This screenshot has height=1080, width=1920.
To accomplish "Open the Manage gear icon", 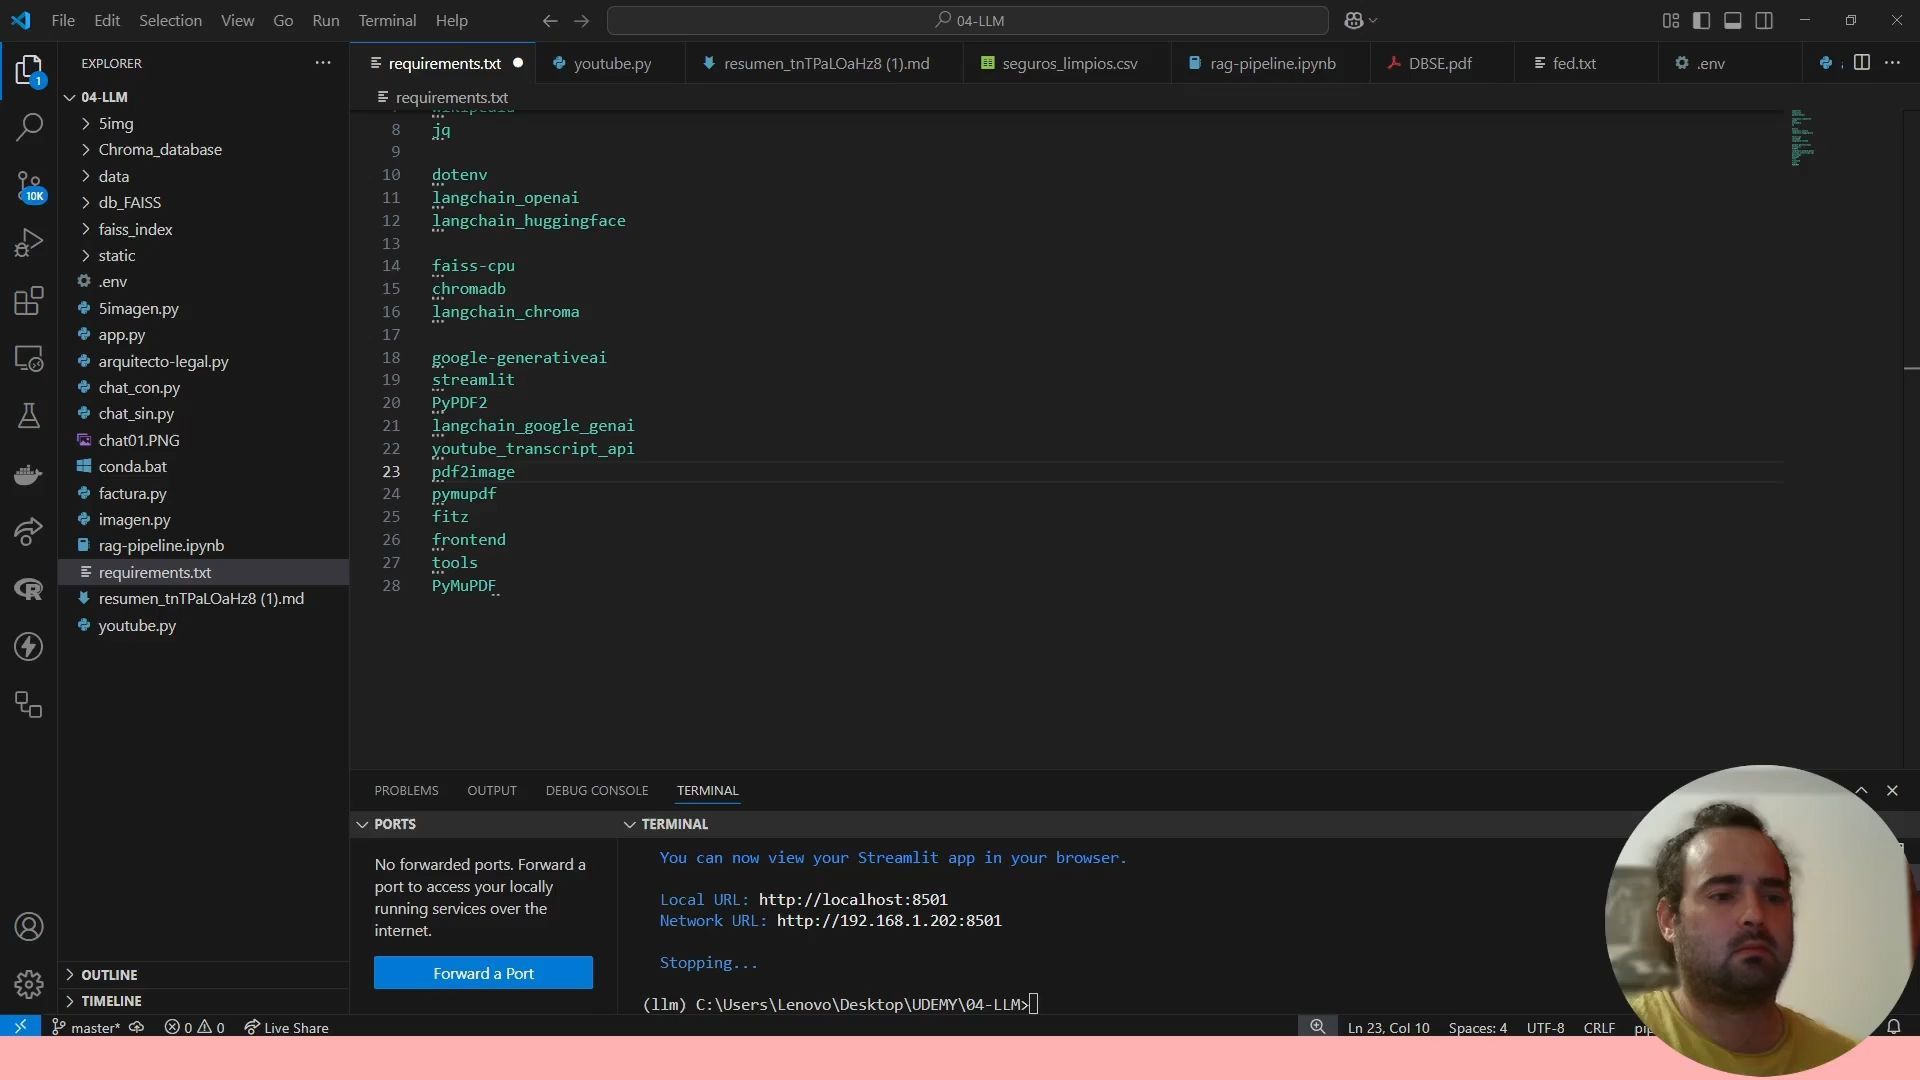I will coord(29,985).
